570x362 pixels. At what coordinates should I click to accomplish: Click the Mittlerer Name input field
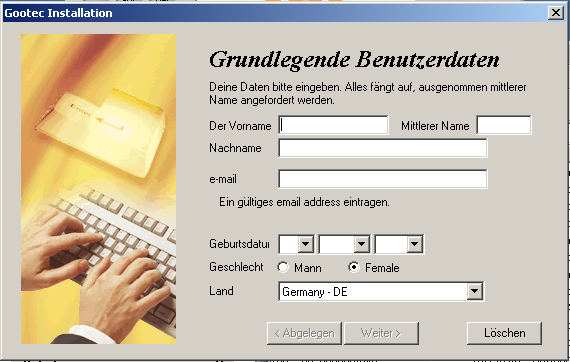point(504,125)
